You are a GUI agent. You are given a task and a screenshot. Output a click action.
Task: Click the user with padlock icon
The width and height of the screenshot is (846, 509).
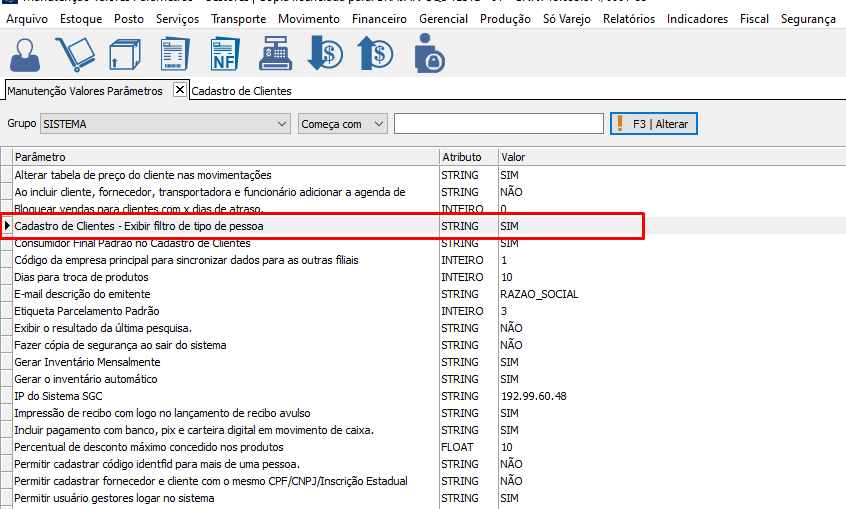[428, 54]
